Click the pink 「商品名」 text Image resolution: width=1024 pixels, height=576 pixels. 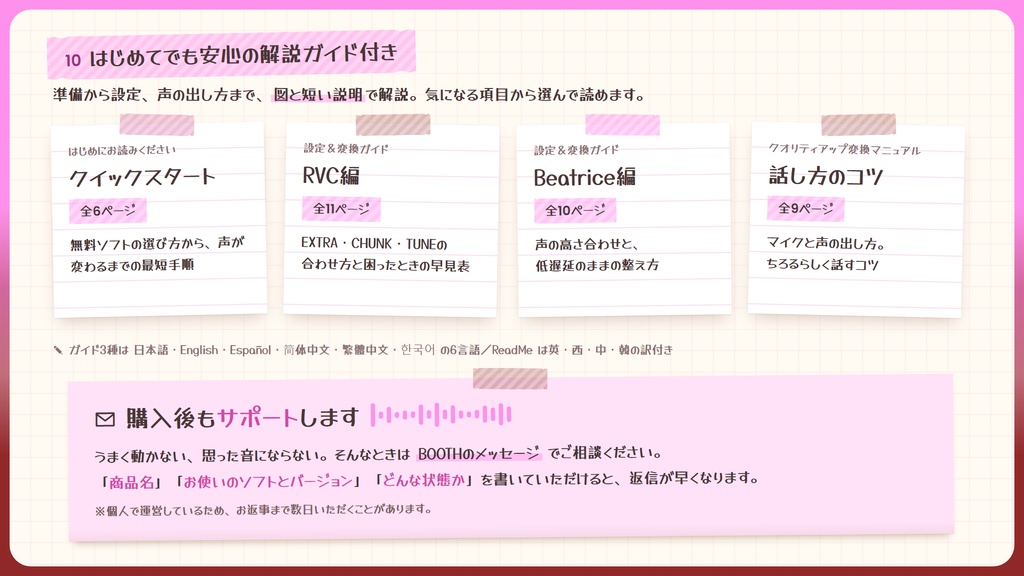coord(131,482)
